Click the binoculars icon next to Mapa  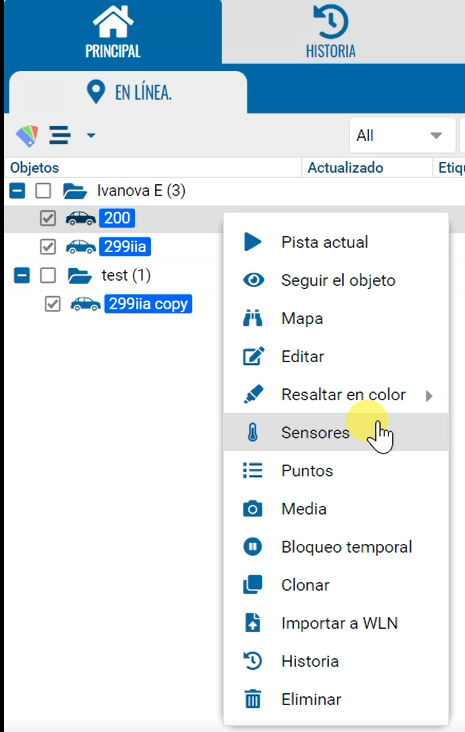(253, 318)
